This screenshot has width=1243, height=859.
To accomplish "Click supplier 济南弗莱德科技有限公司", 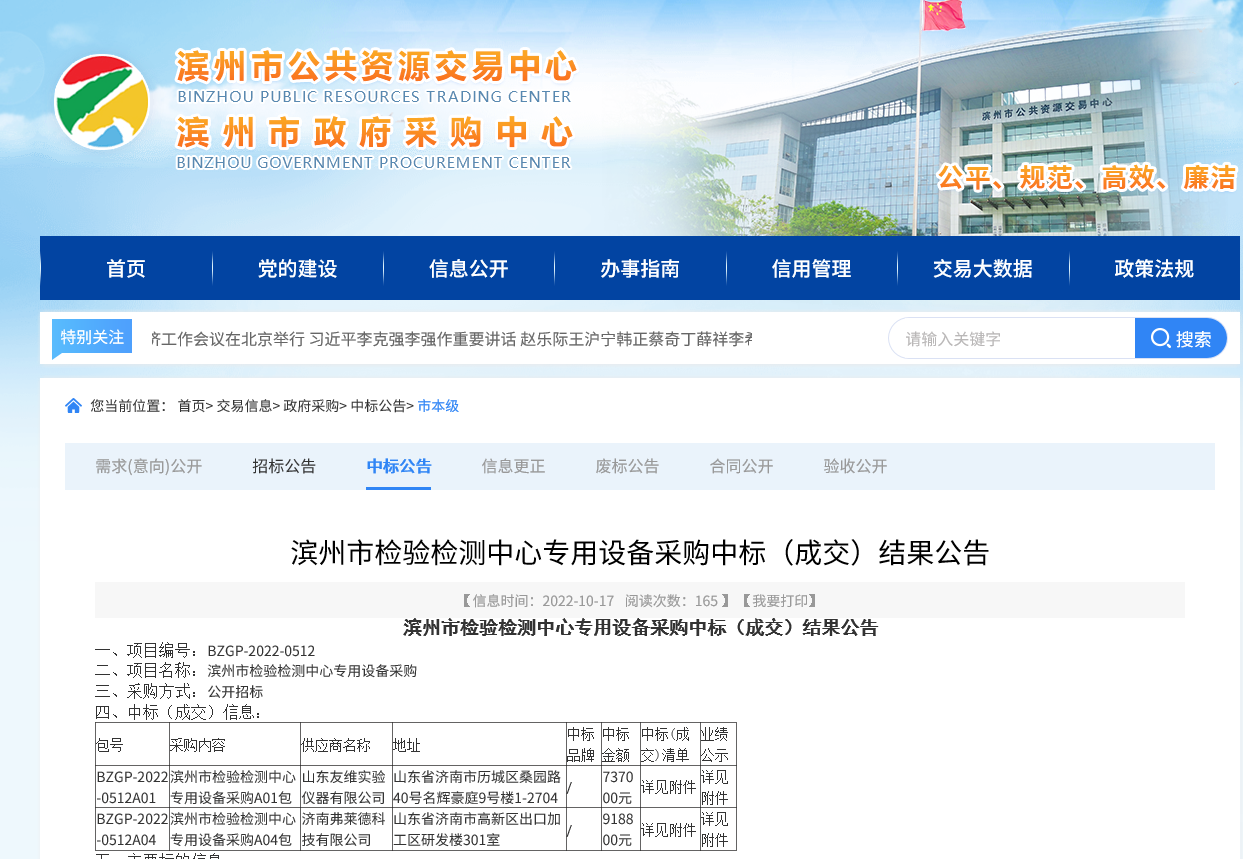I will [346, 829].
